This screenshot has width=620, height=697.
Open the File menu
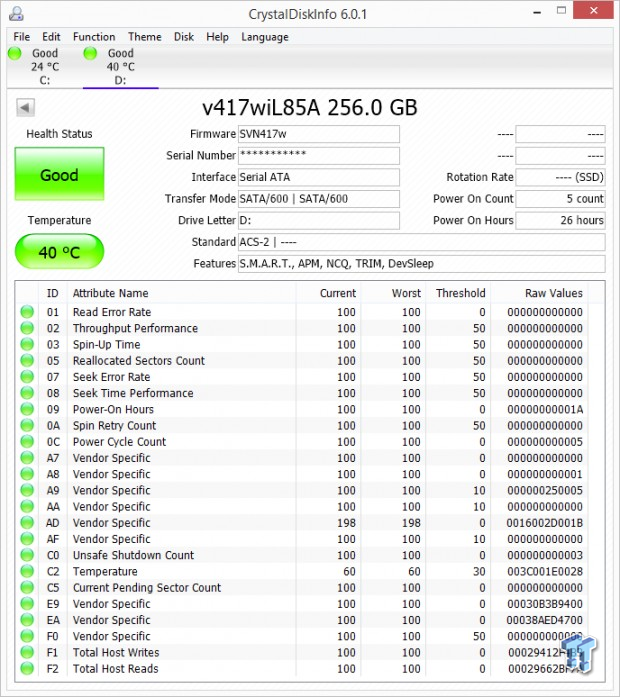tap(21, 37)
